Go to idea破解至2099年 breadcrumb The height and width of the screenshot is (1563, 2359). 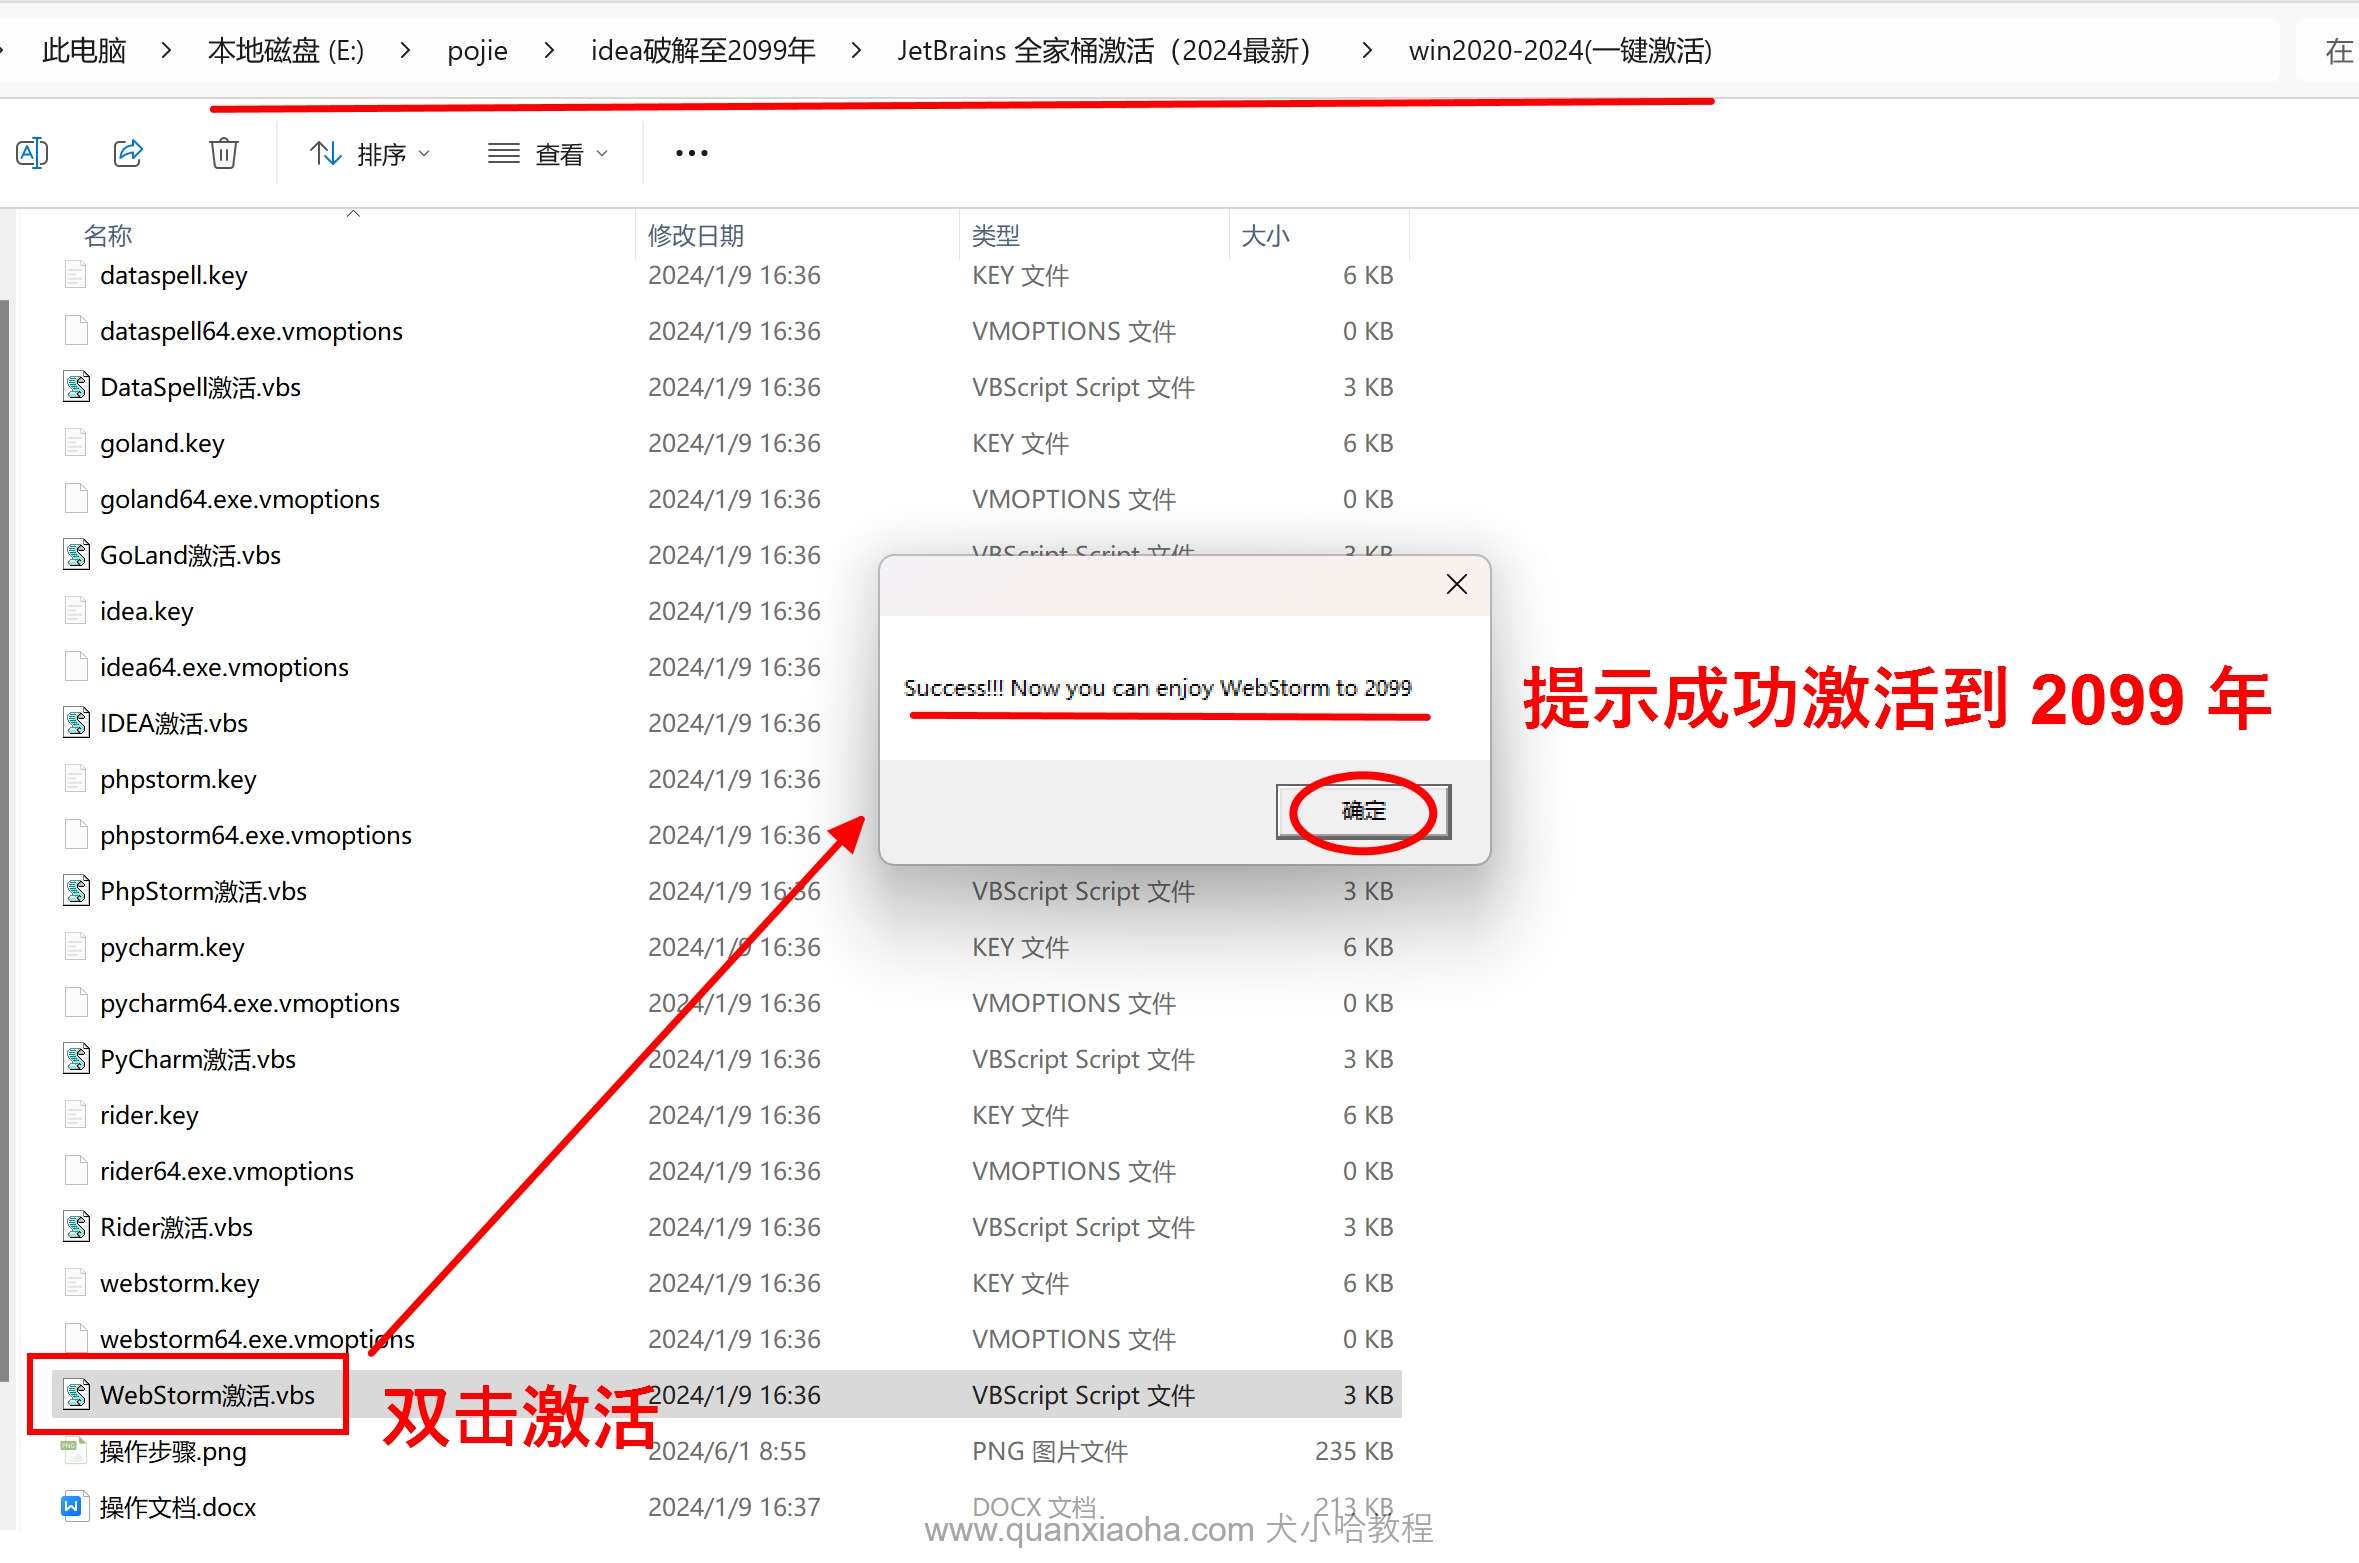(703, 50)
